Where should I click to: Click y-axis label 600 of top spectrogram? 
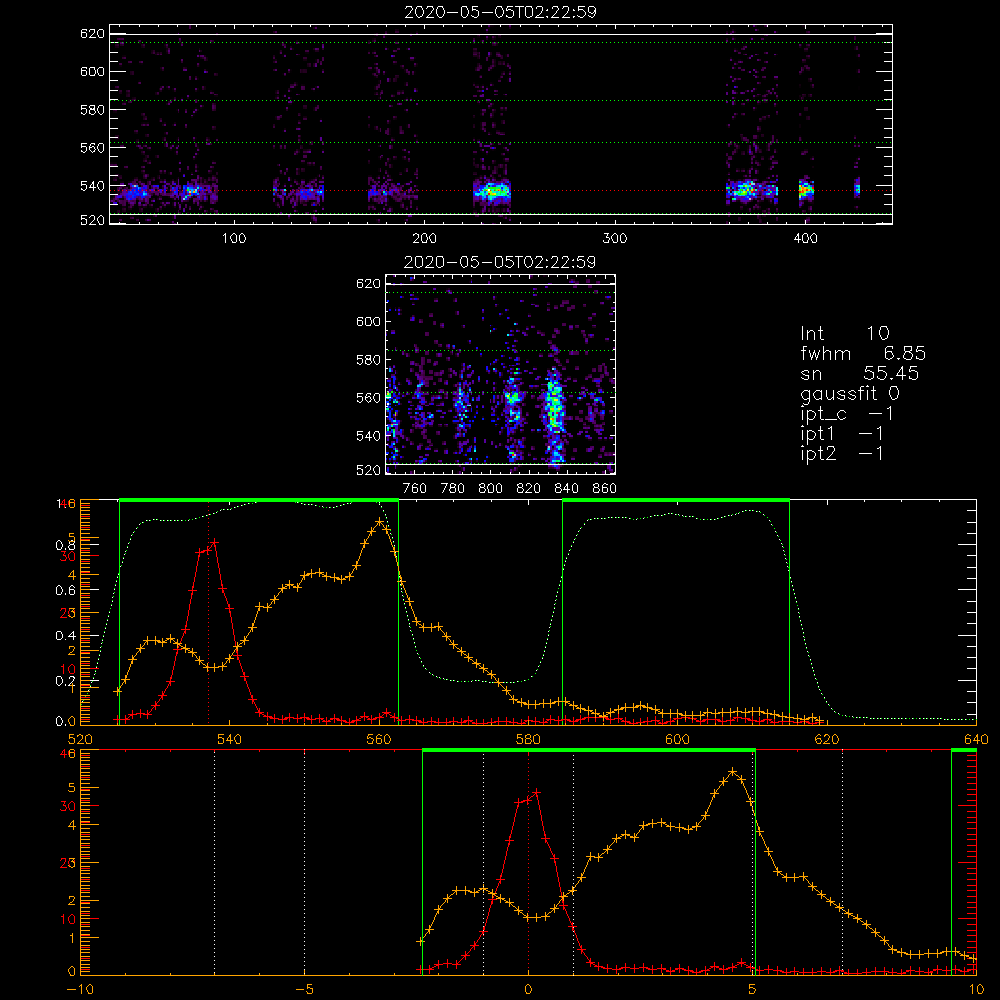(92, 71)
